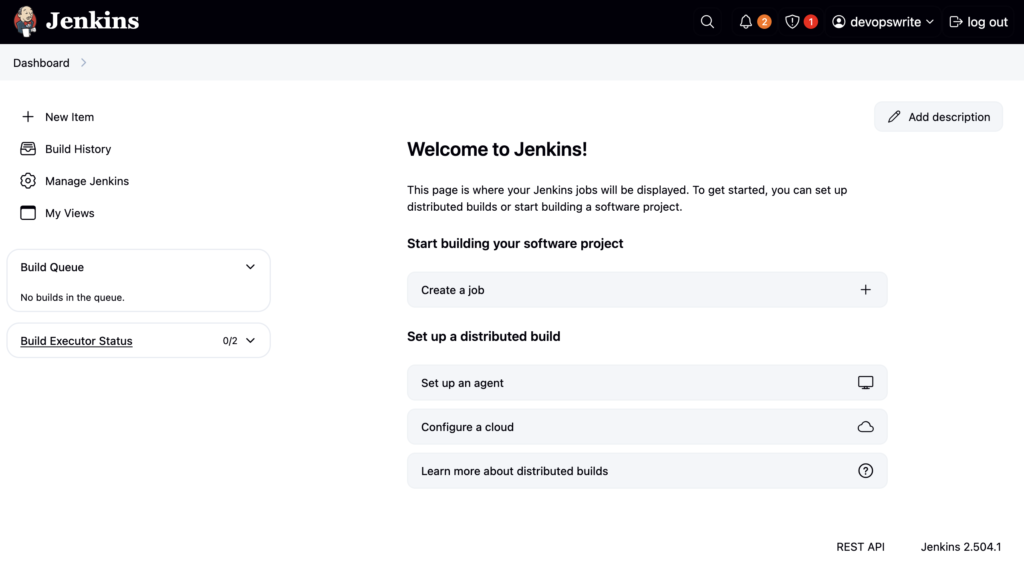Screen dimensions: 1024x572
Task: Open Learn more about distributed builds
Action: click(x=647, y=471)
